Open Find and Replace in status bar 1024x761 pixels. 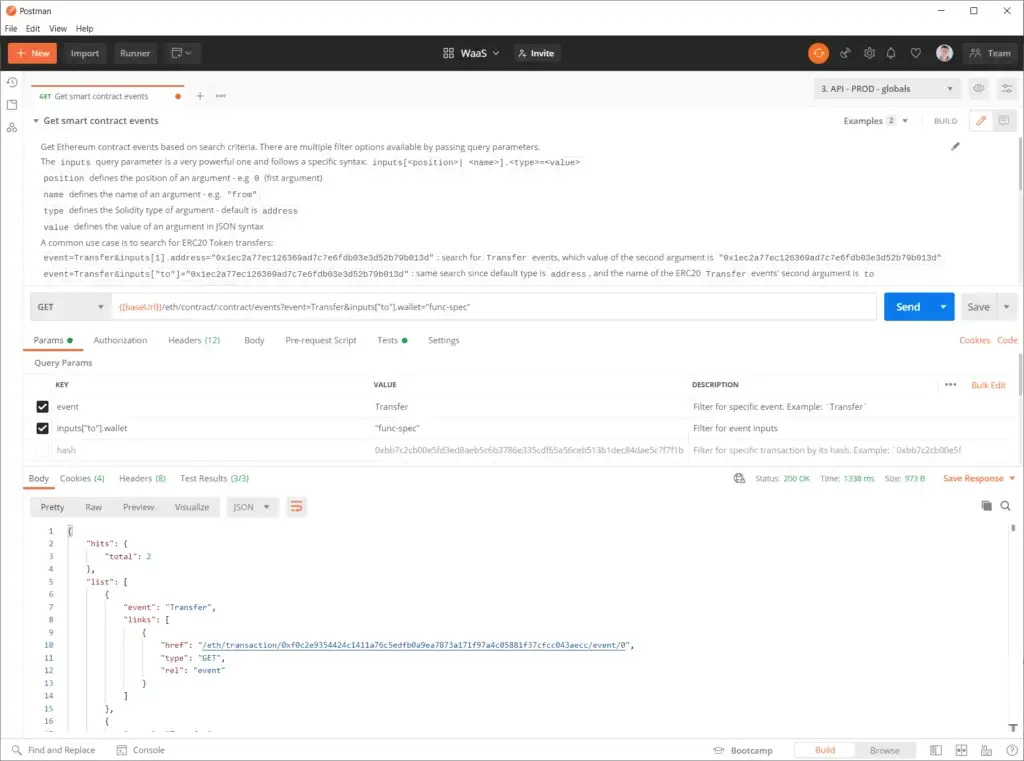[54, 751]
